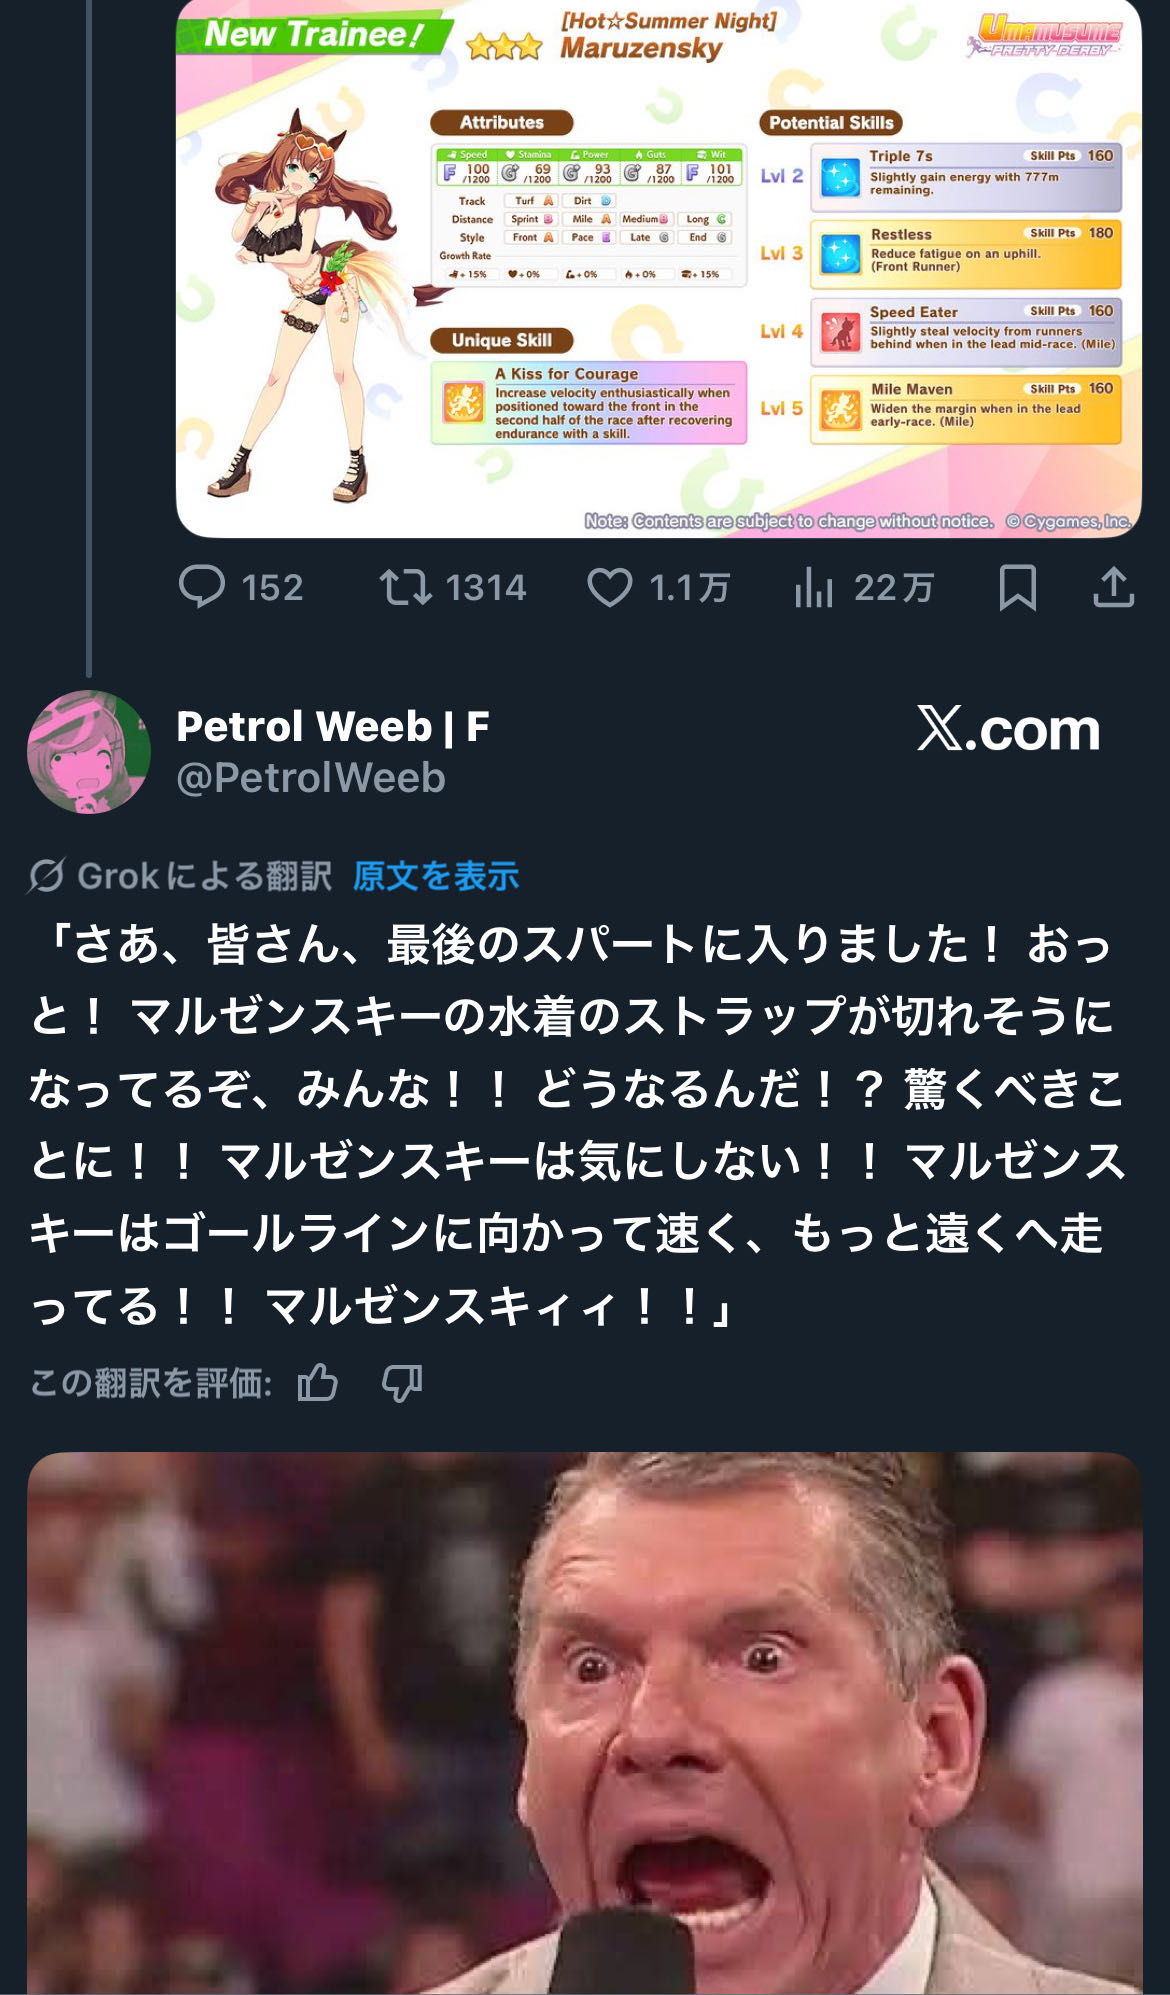Open the shouting man reaction image
This screenshot has height=1995, width=1170.
[x=585, y=1723]
